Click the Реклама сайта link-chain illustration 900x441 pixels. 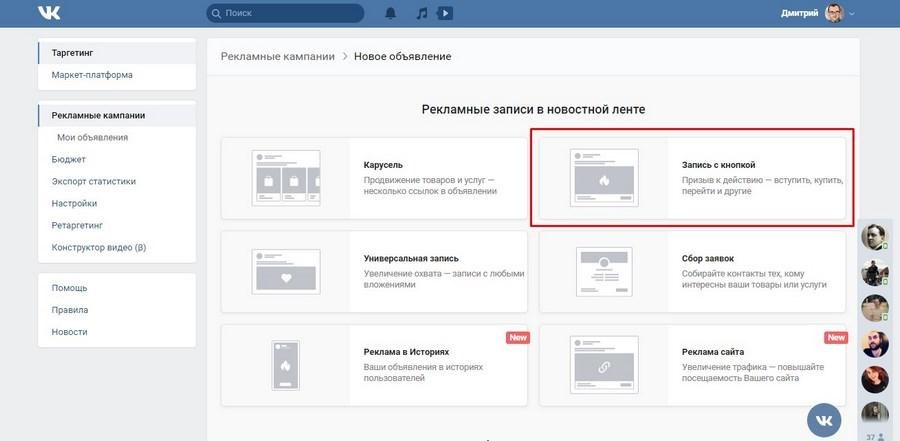pos(604,365)
